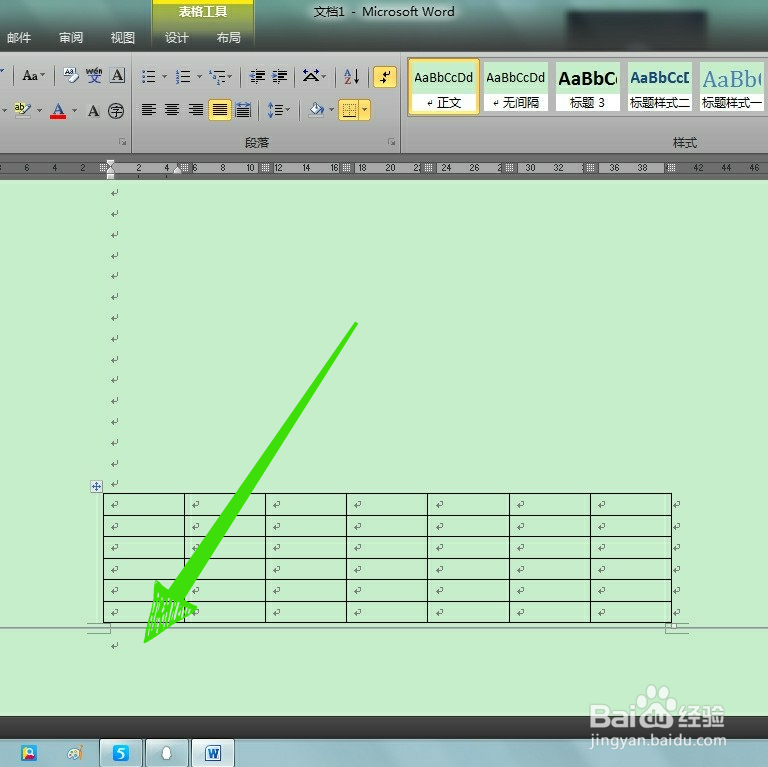Apply numbered list formatting
Image resolution: width=768 pixels, height=767 pixels.
183,76
